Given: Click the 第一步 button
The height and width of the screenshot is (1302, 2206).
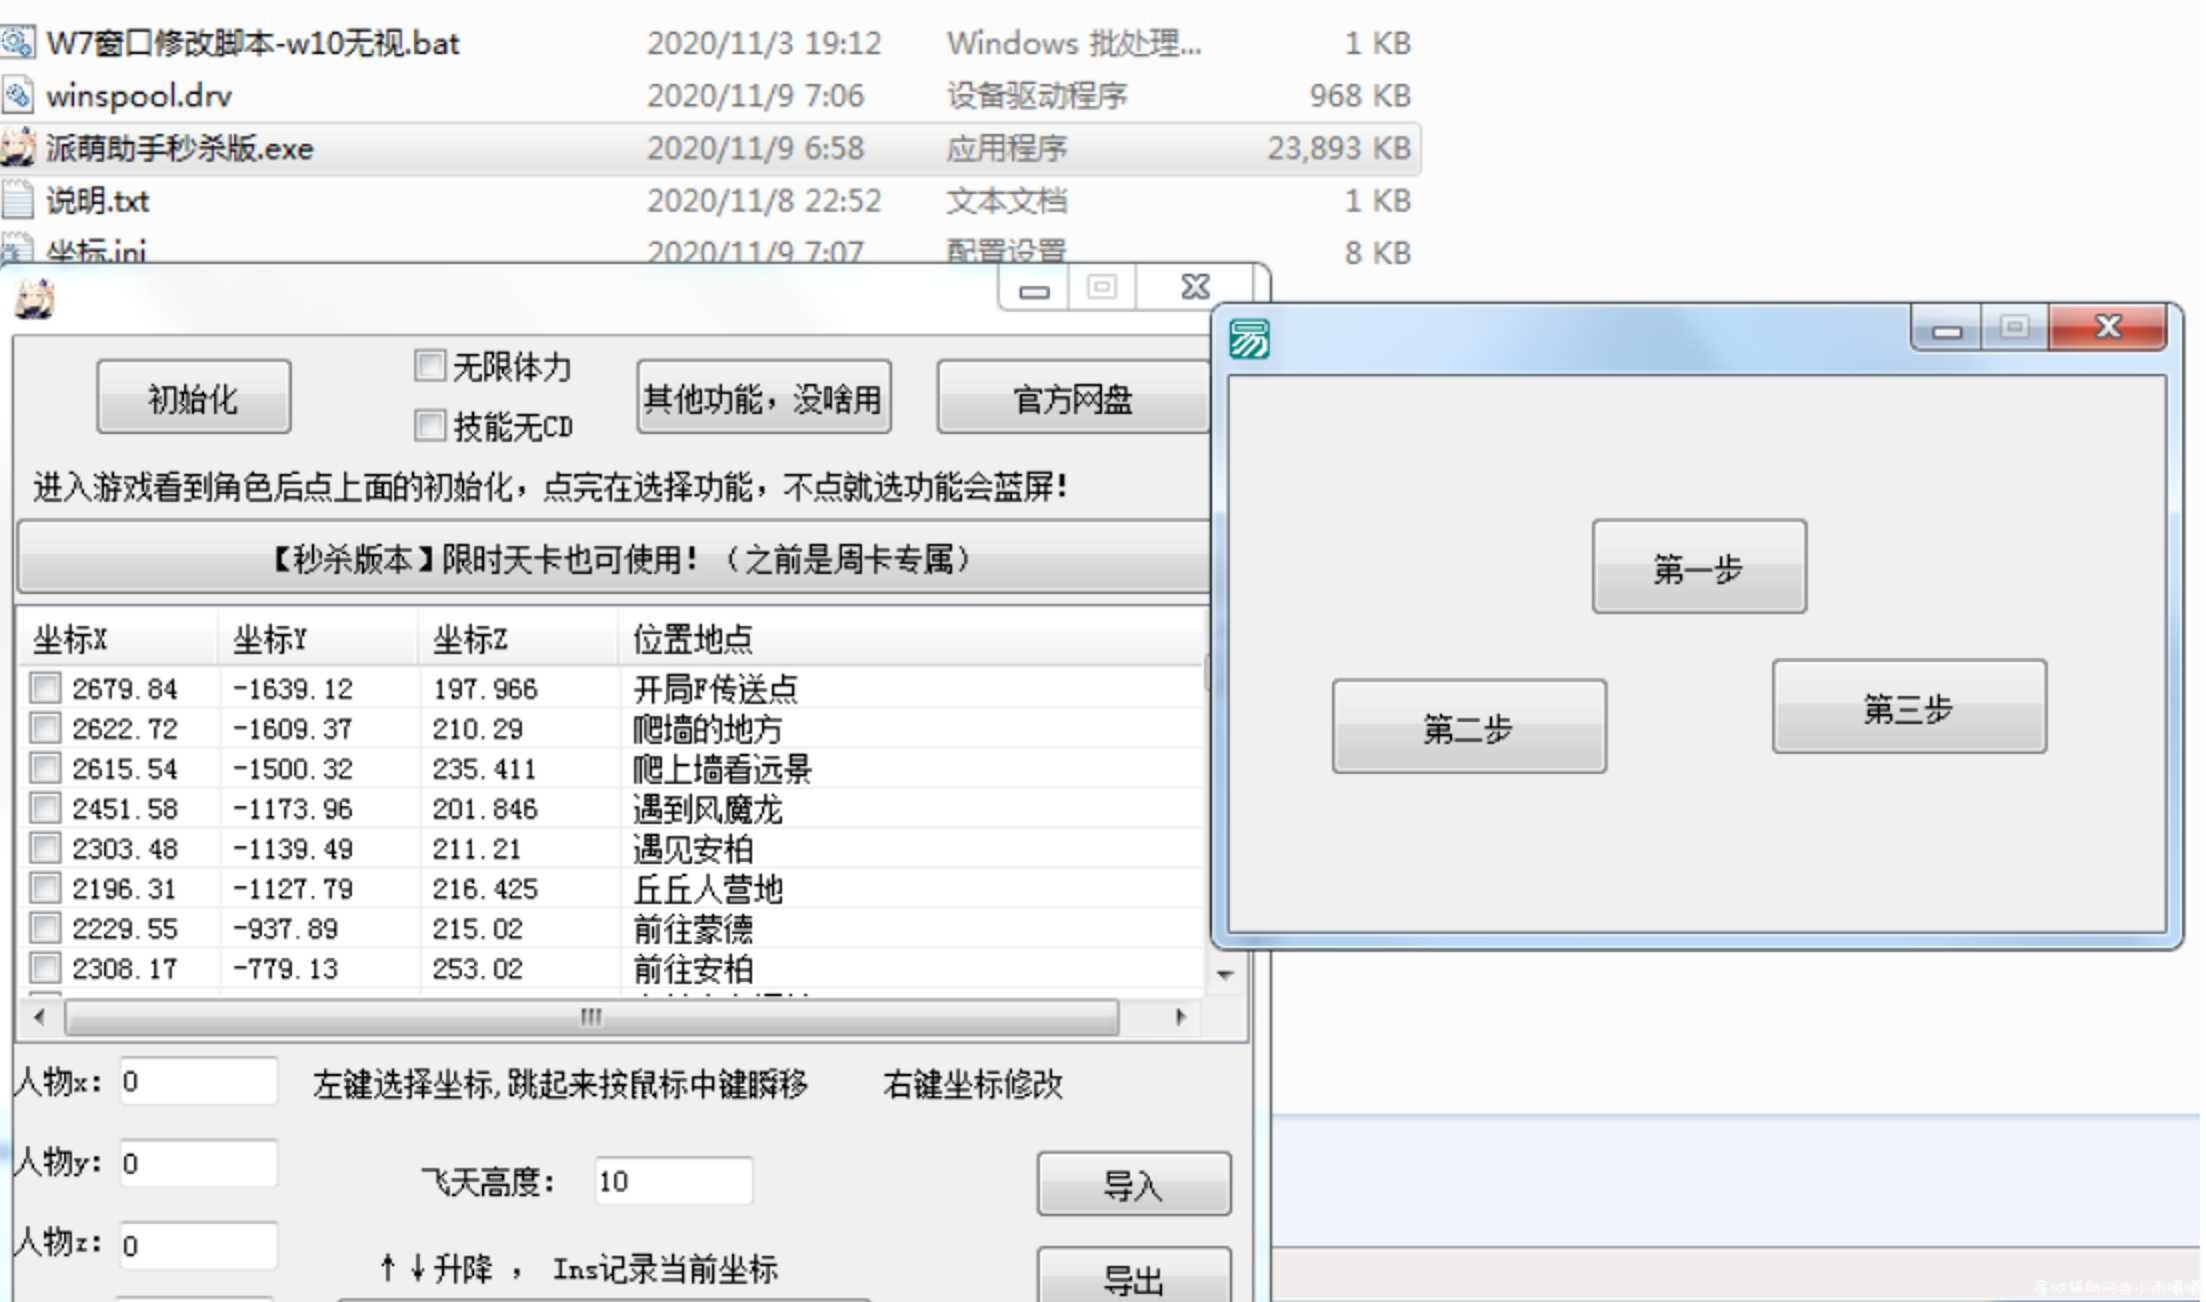Looking at the screenshot, I should [1699, 567].
